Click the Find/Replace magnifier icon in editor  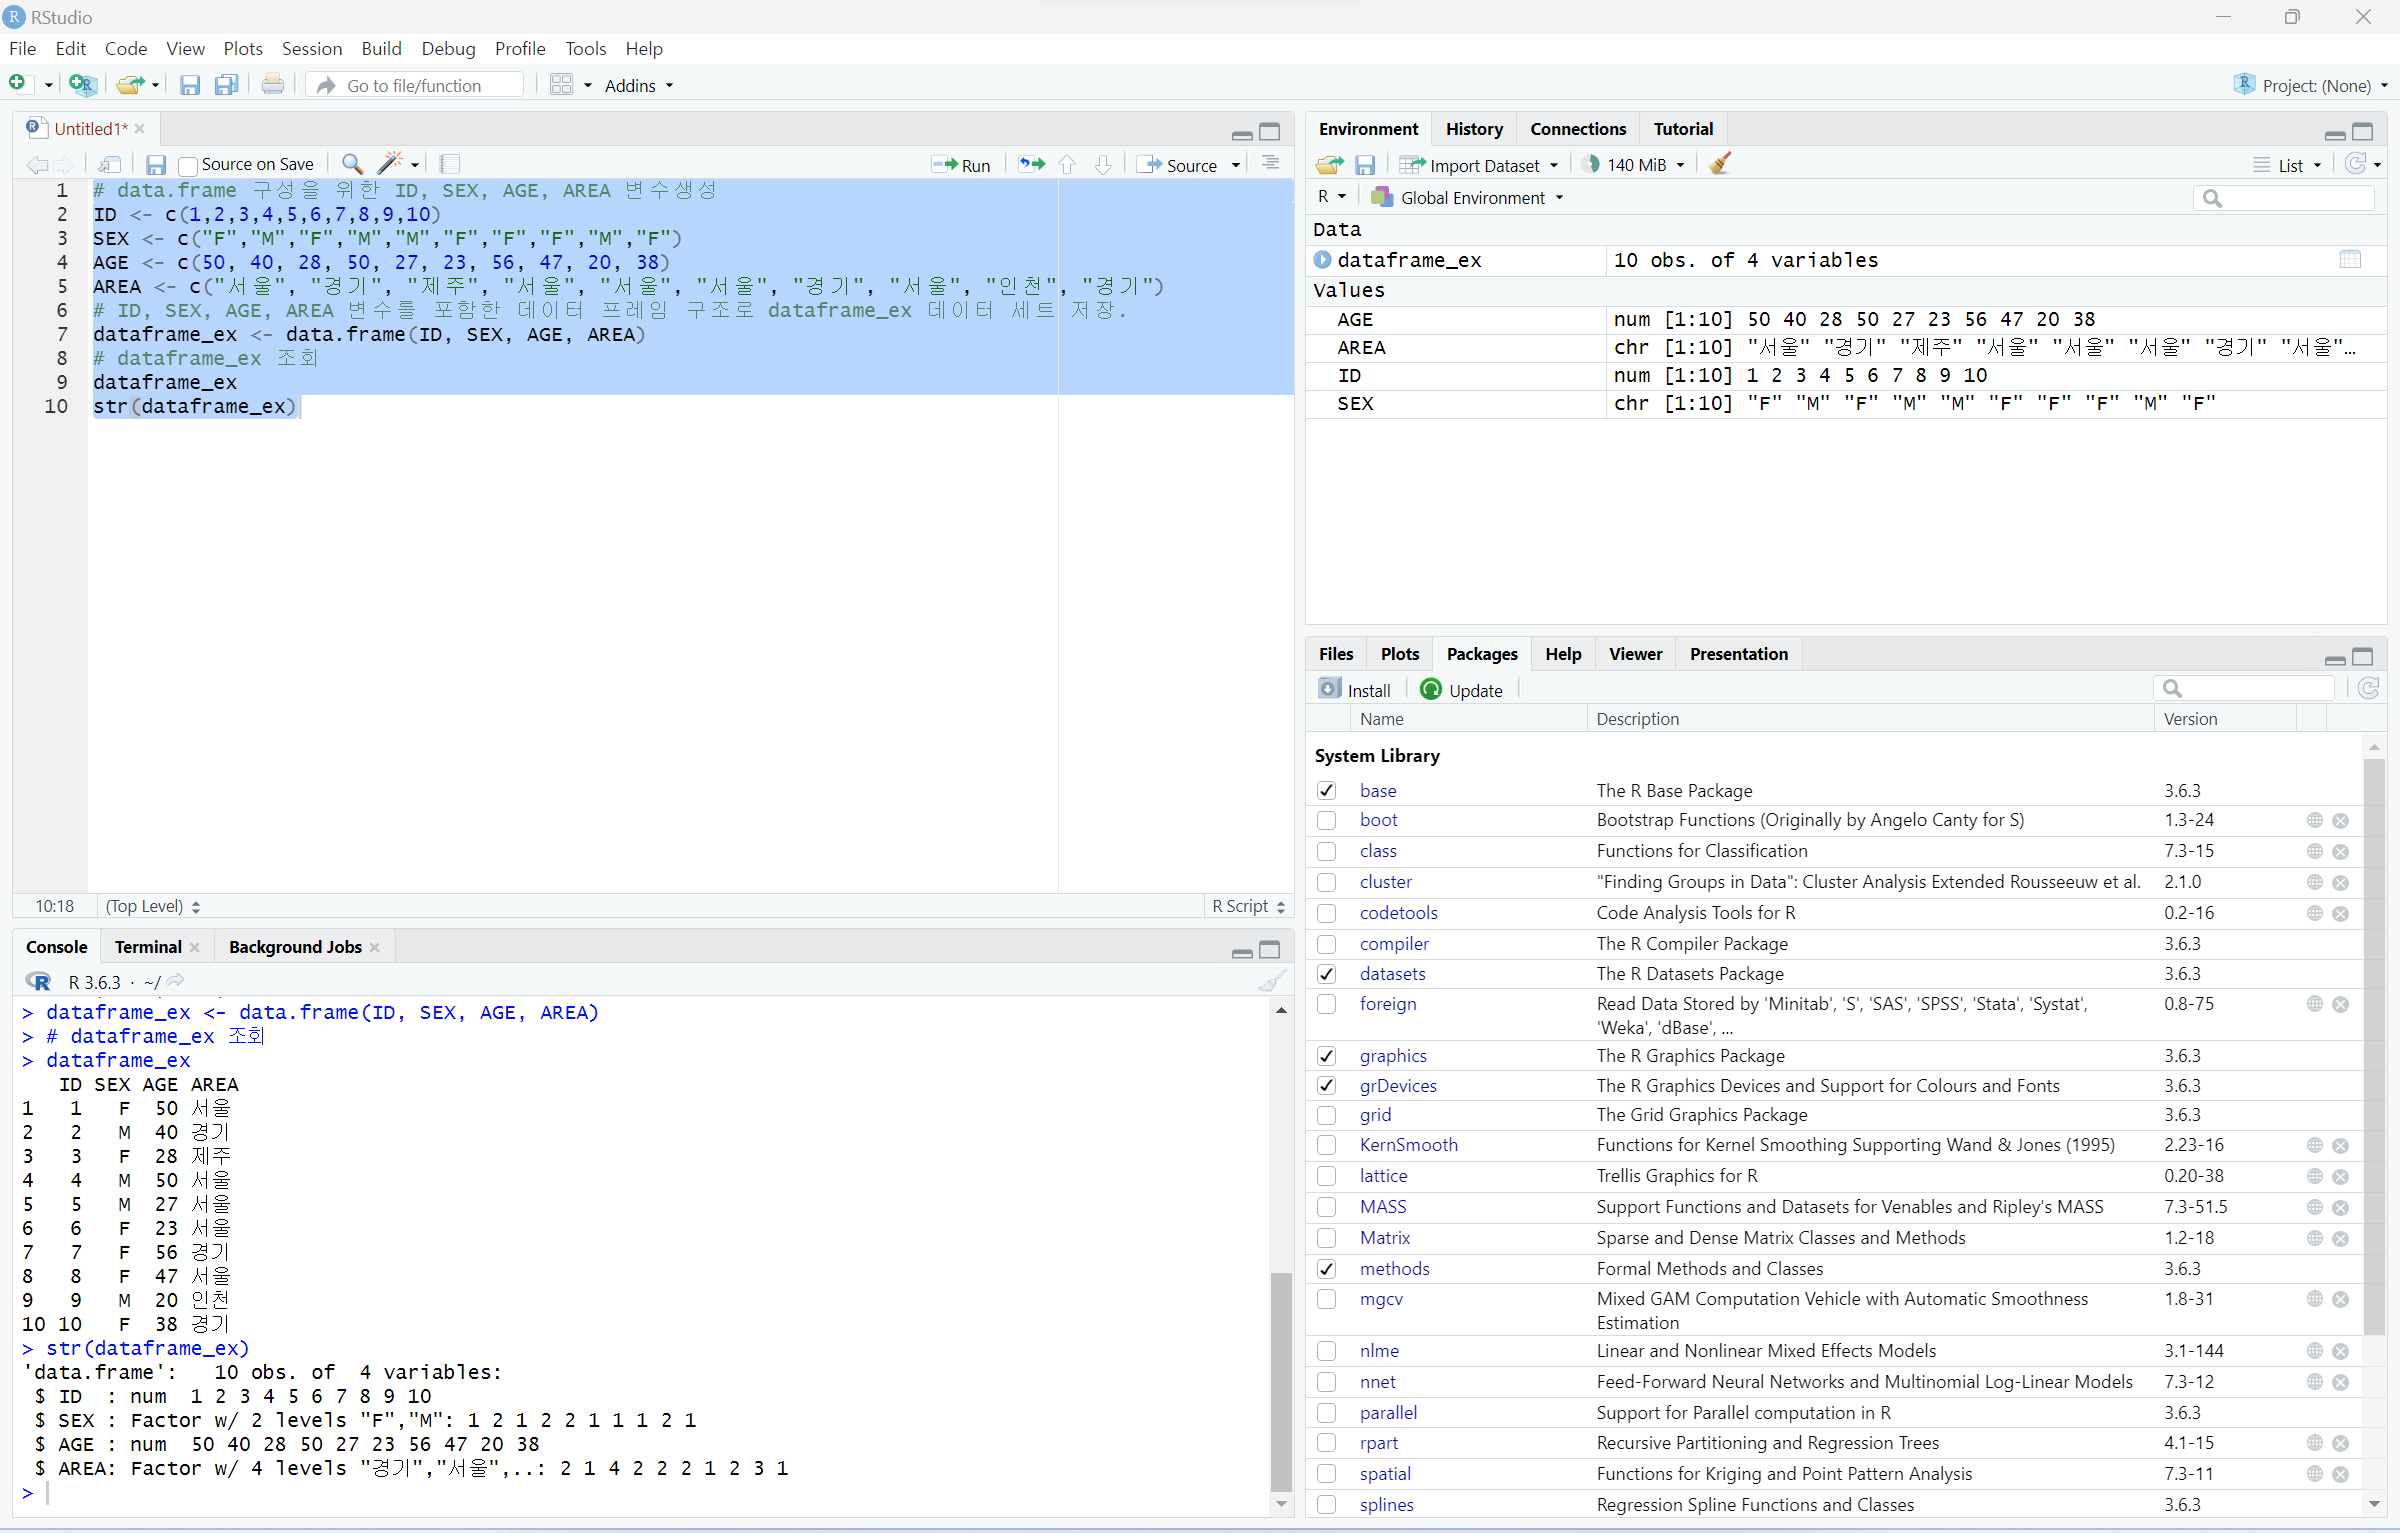tap(352, 164)
